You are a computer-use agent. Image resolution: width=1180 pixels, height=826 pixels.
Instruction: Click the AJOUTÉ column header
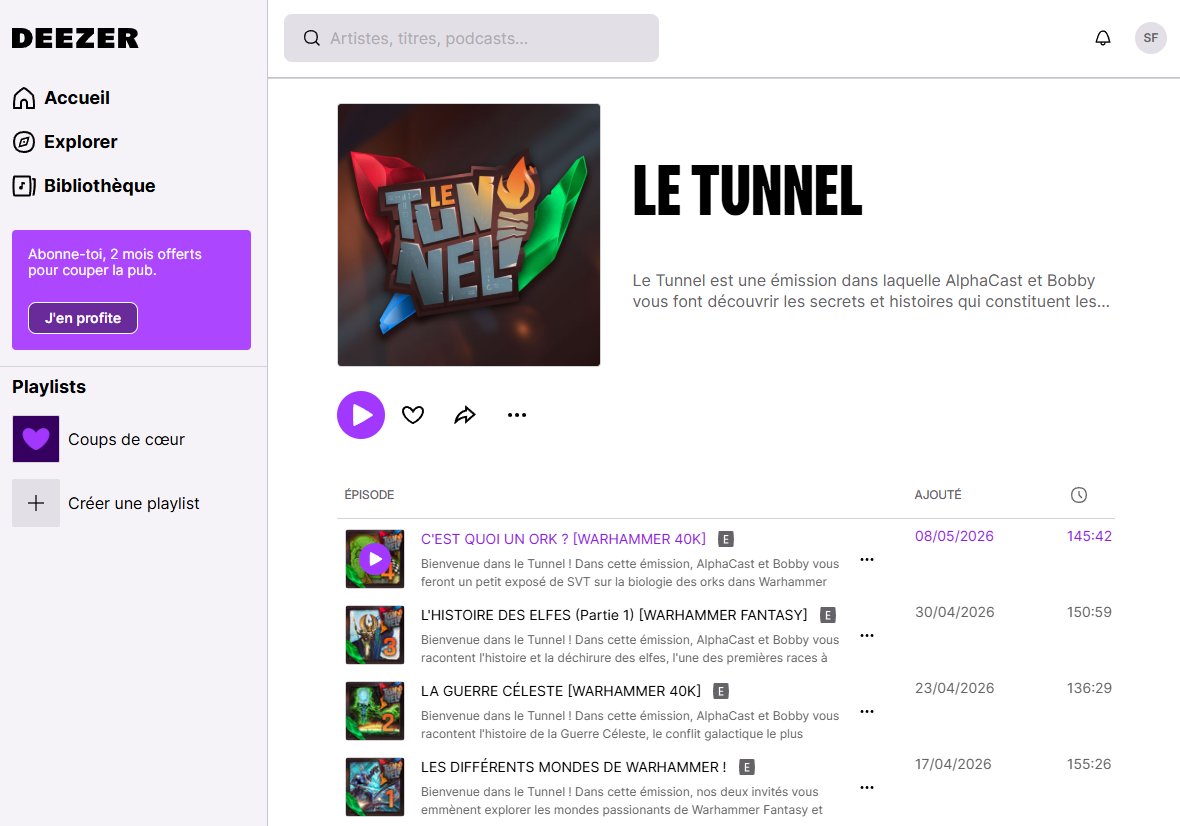click(x=938, y=495)
